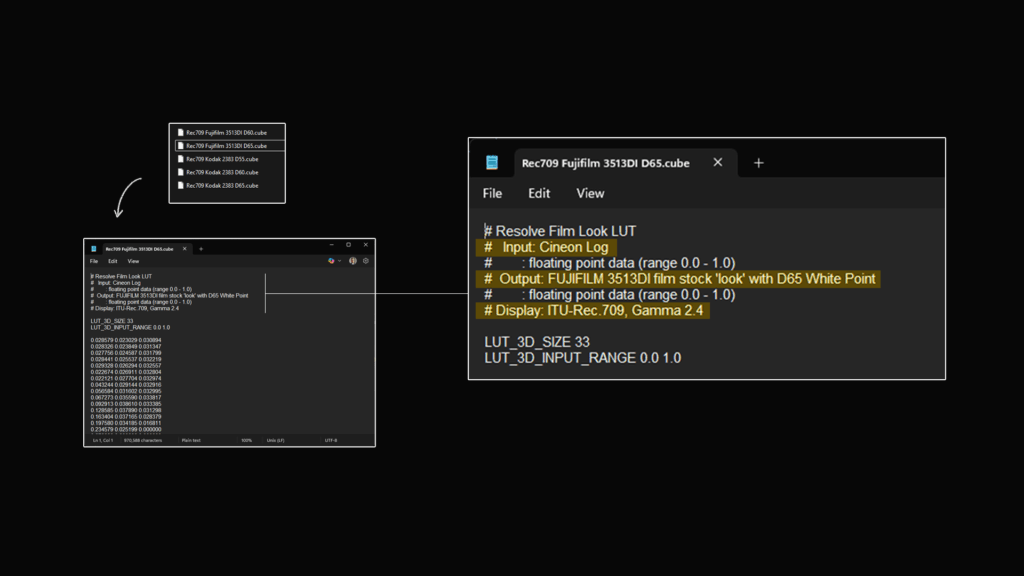This screenshot has height=576, width=1024.
Task: Click data row '0.027756 0.024587 0.031799'
Action: point(126,353)
